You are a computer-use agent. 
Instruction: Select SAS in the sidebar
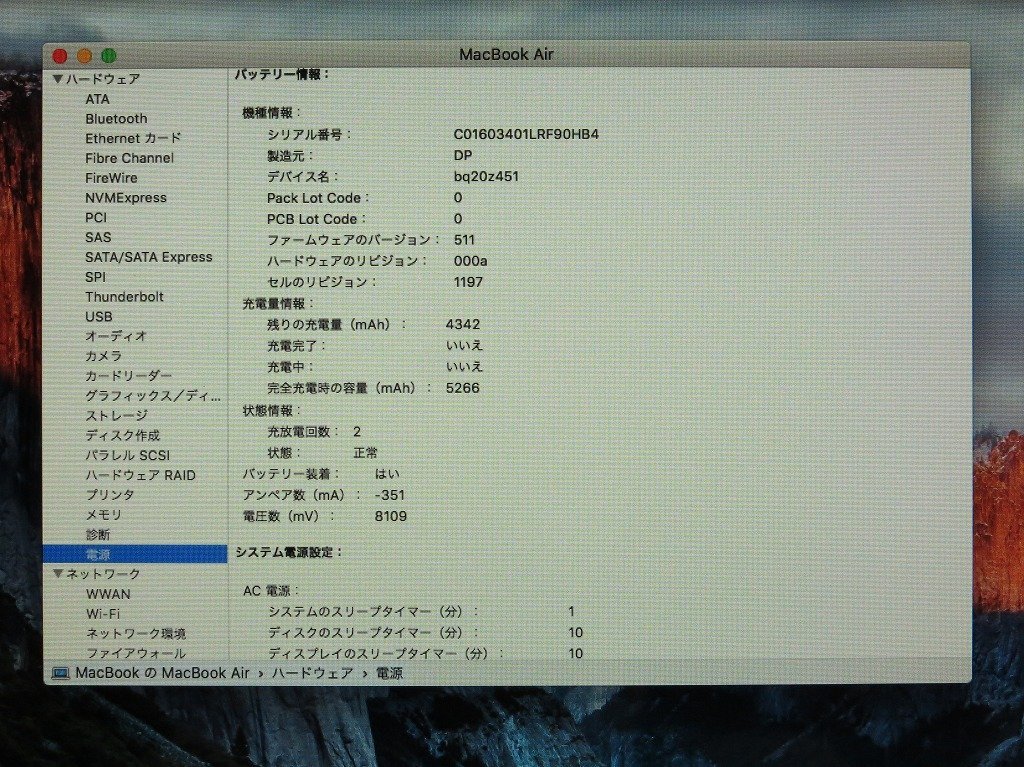click(98, 237)
